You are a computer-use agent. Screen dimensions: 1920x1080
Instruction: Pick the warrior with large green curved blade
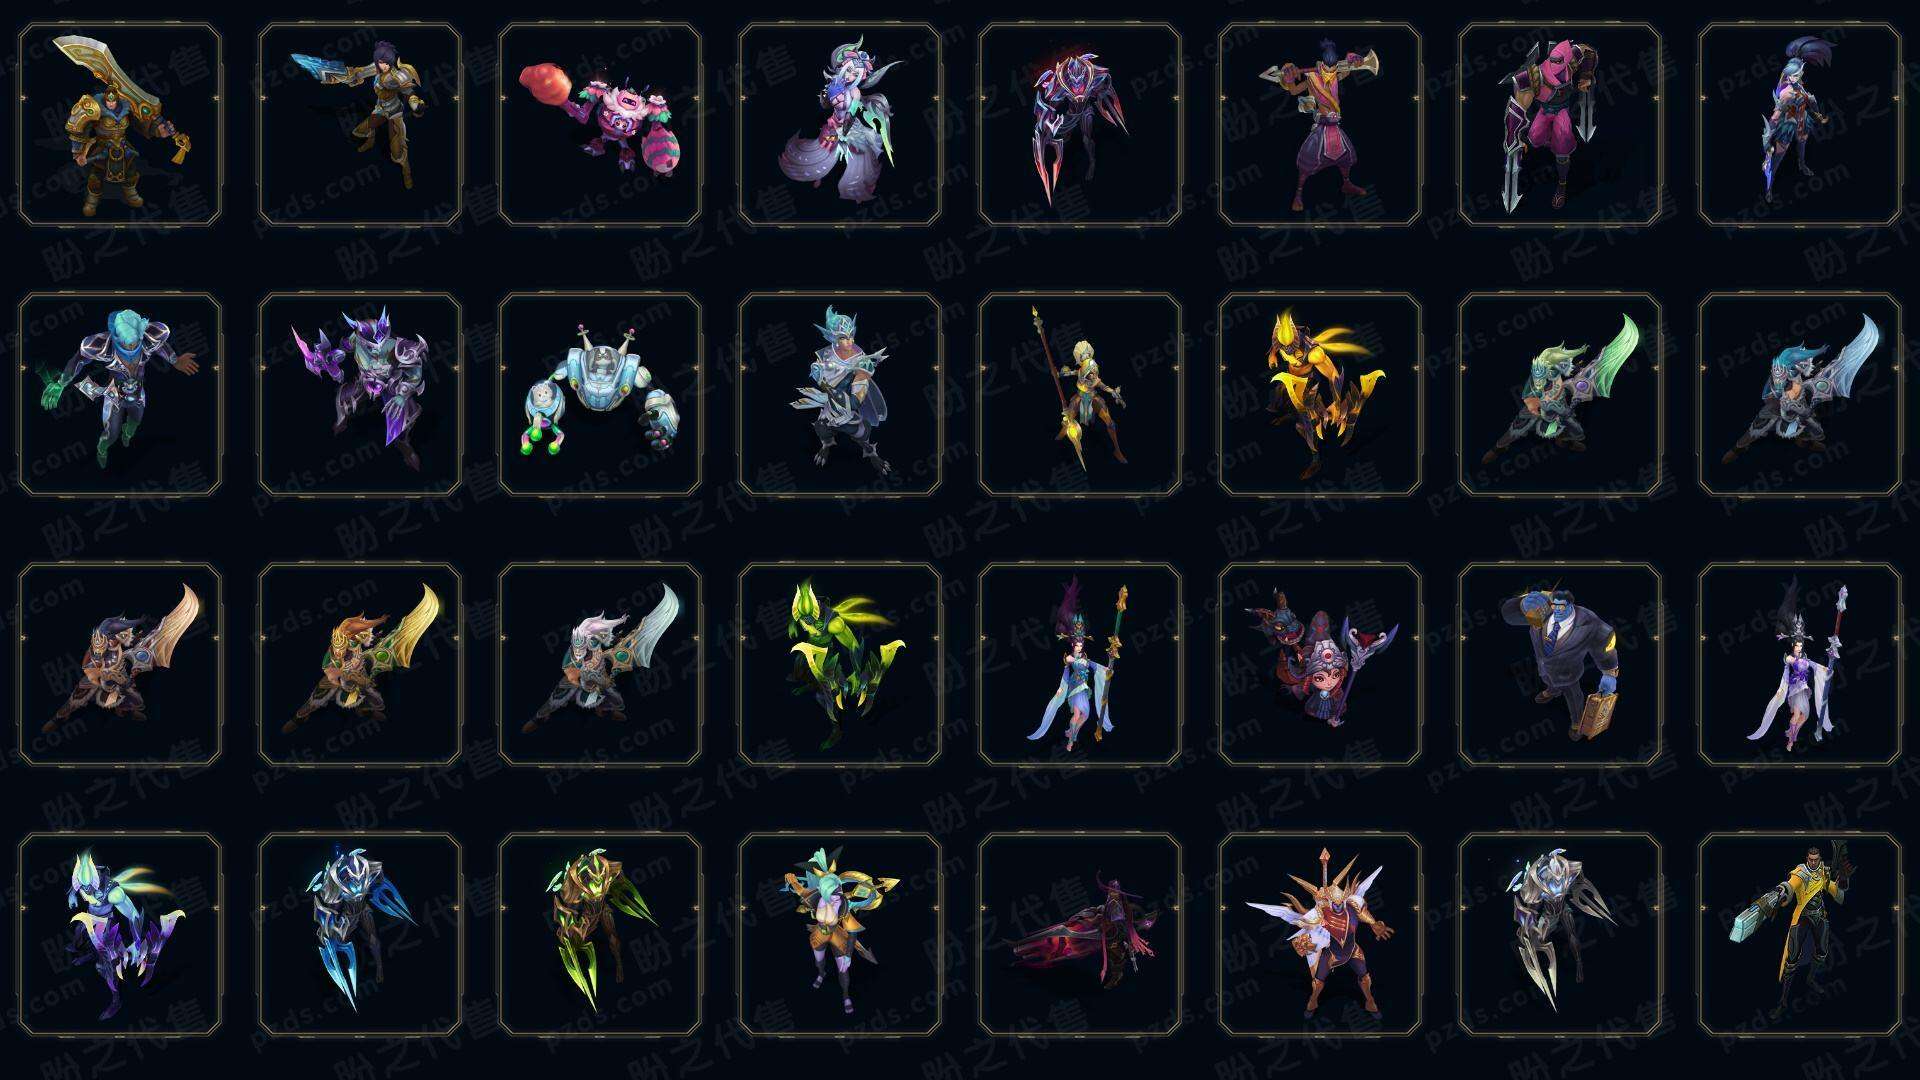(1560, 394)
